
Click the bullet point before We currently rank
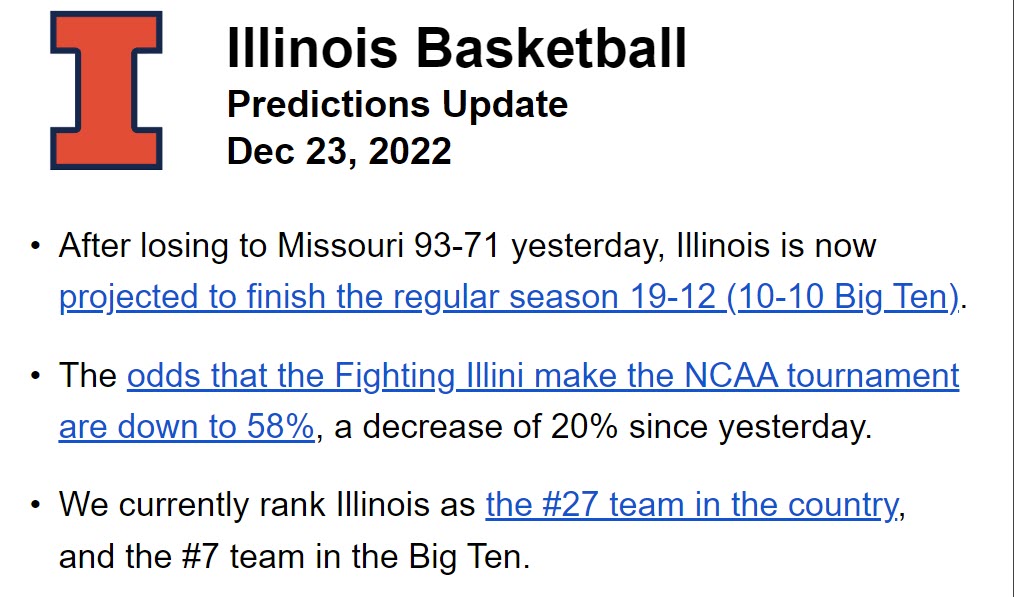pos(35,505)
